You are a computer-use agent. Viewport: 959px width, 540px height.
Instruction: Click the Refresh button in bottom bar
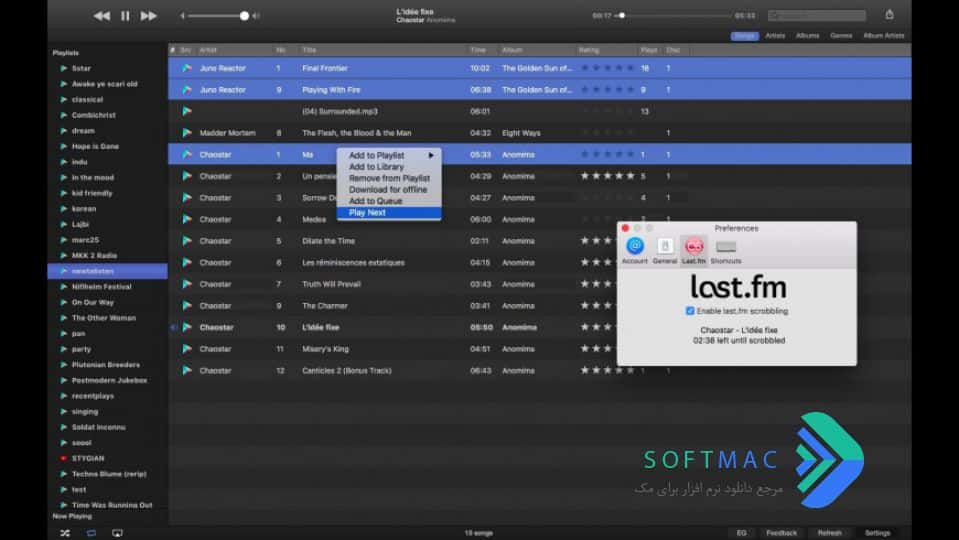click(x=829, y=533)
